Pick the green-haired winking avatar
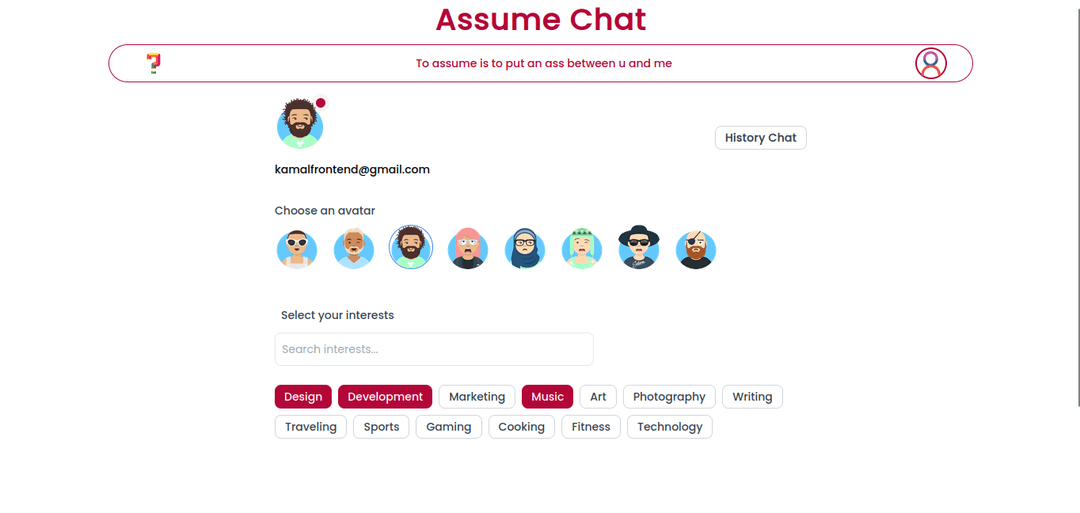Viewport: 1080px width, 513px height. [582, 248]
